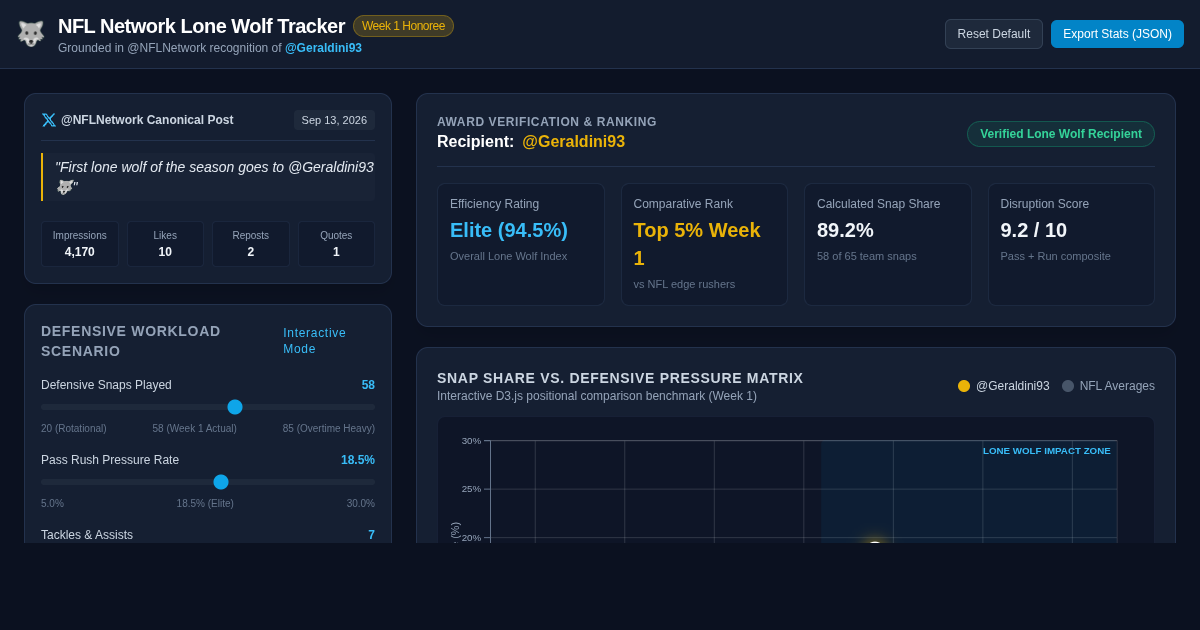Click the Disruption Score 9.2 / 10 value
Screen dimensions: 1200x630
1034,230
